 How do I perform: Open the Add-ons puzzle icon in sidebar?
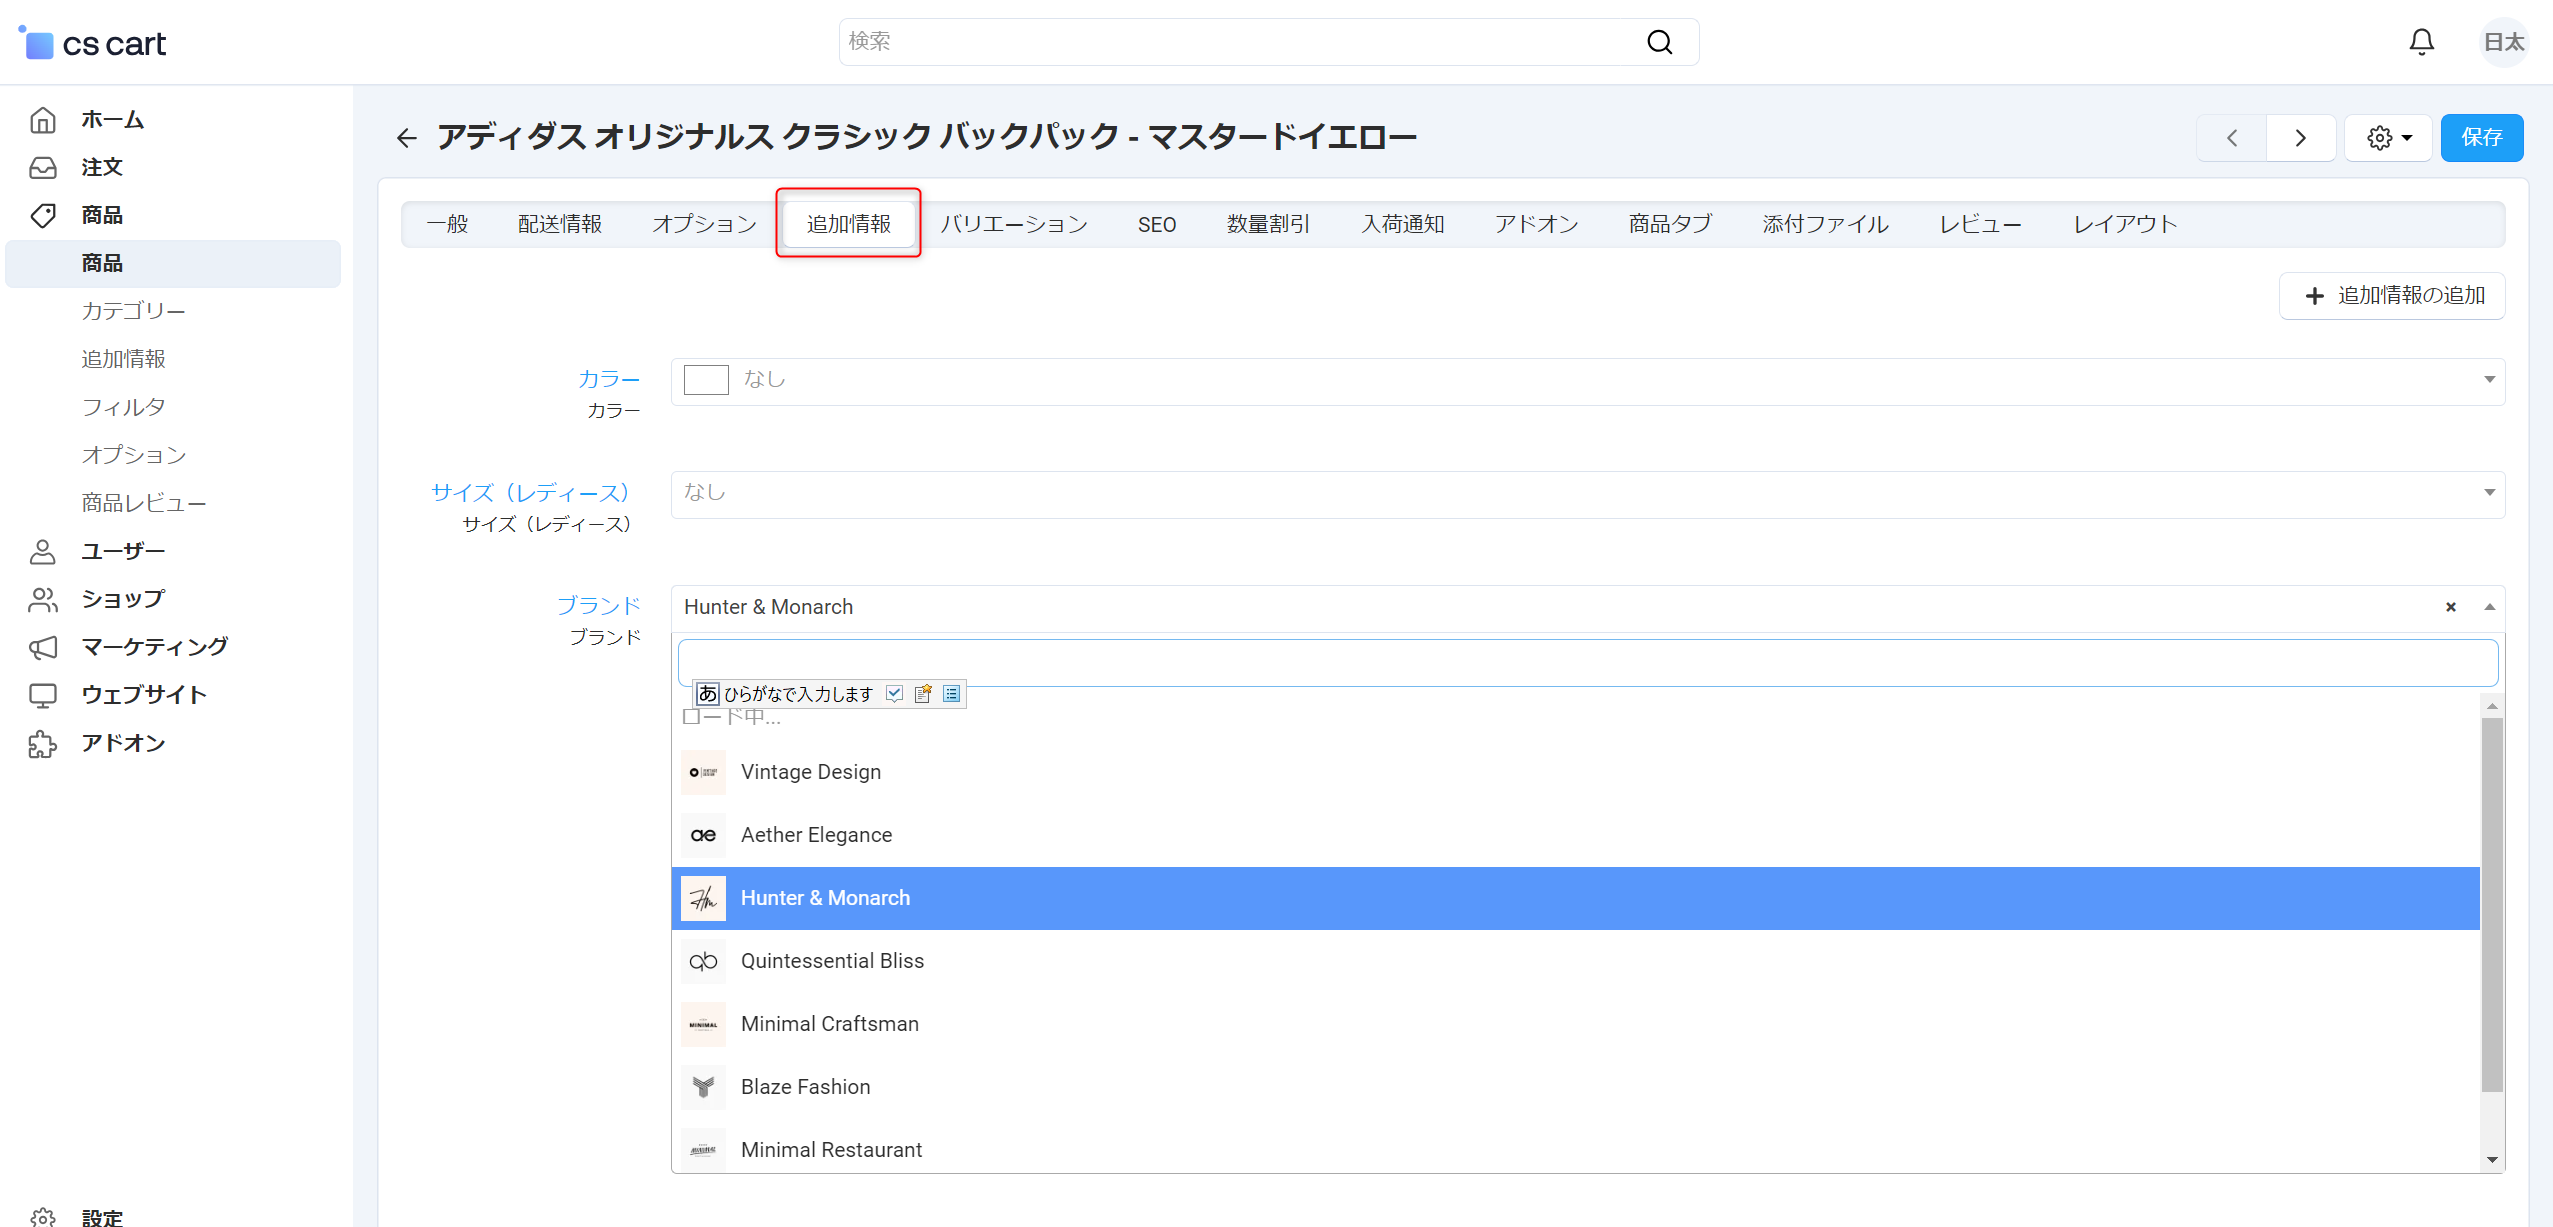(43, 743)
